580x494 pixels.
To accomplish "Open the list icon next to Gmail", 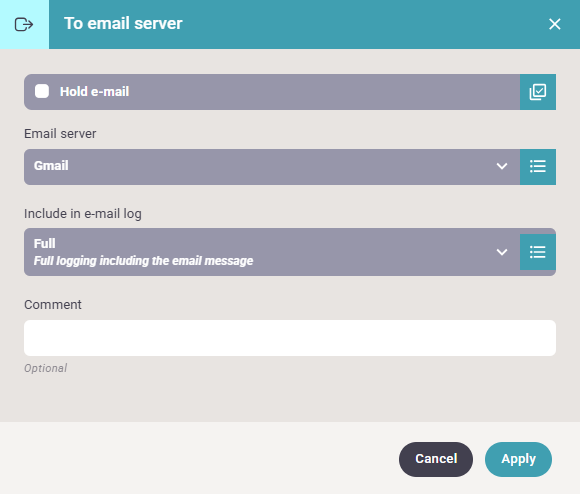I will [537, 166].
